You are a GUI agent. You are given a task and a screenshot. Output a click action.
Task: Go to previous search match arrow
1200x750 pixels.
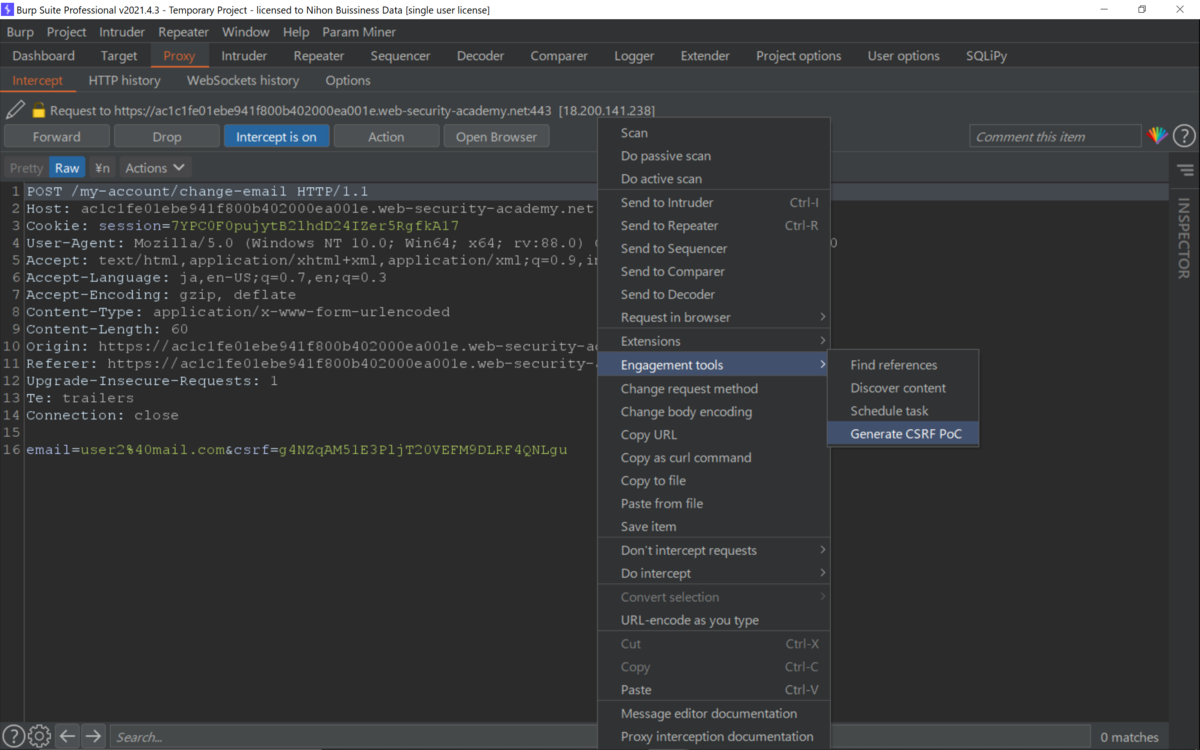coord(67,736)
